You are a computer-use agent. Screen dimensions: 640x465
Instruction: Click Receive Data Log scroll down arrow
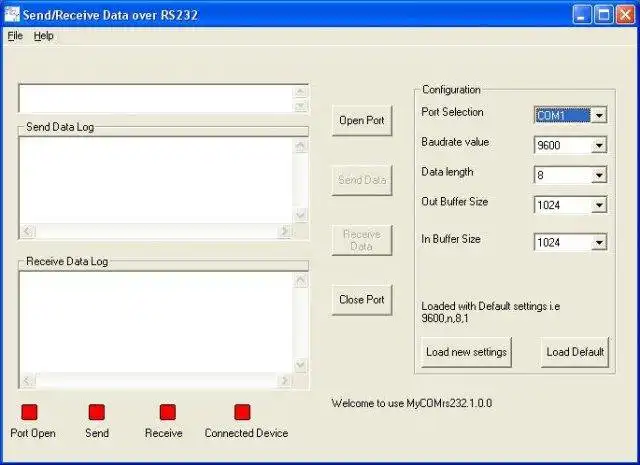301,364
